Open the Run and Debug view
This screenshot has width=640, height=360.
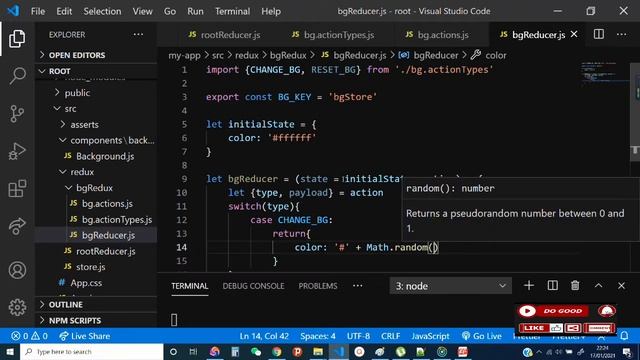click(x=17, y=151)
